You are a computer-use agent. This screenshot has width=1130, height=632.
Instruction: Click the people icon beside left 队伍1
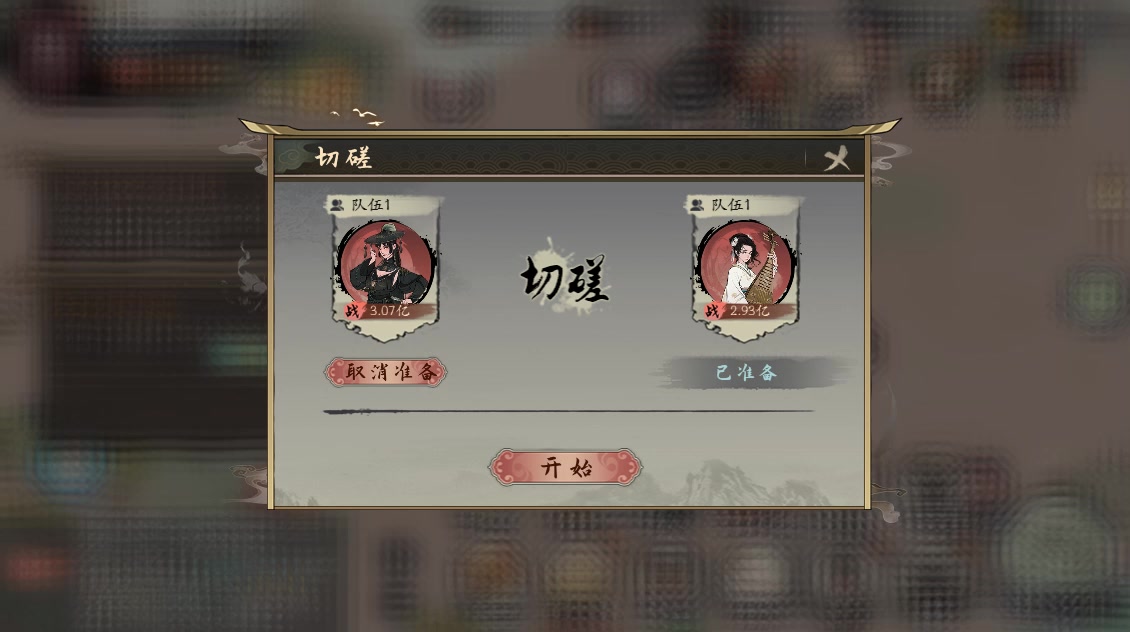tap(337, 205)
